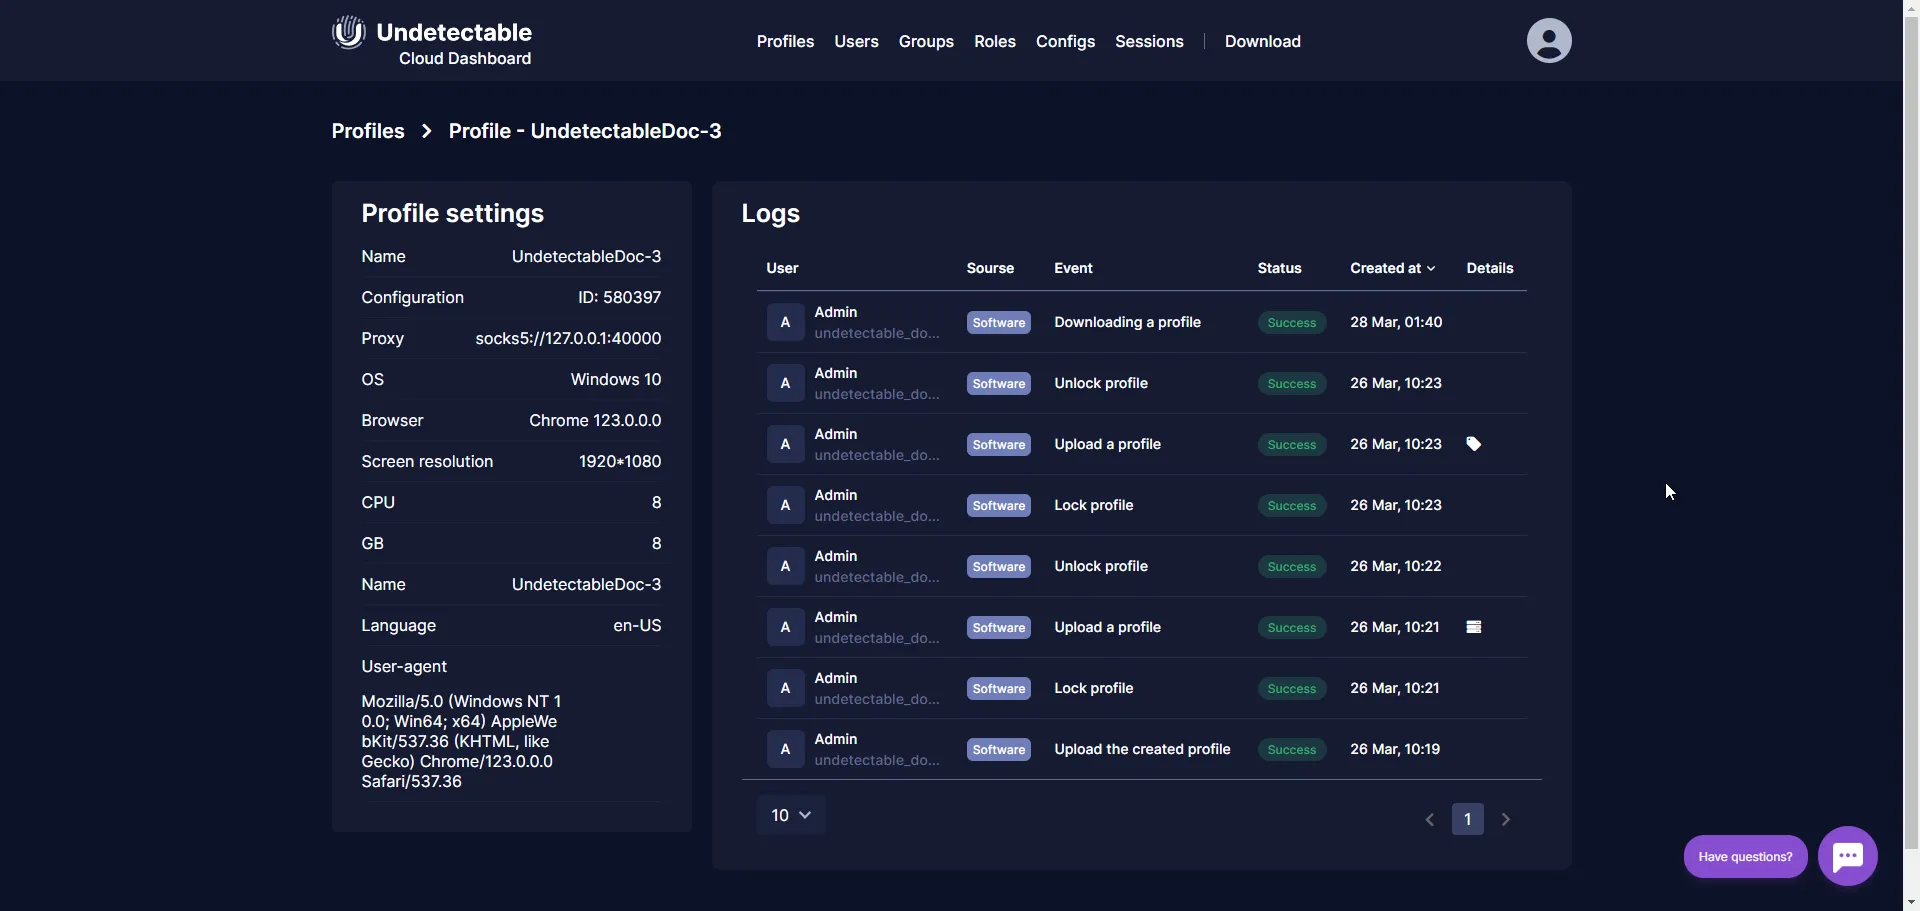Open the Roles nav item
1920x911 pixels.
(995, 41)
